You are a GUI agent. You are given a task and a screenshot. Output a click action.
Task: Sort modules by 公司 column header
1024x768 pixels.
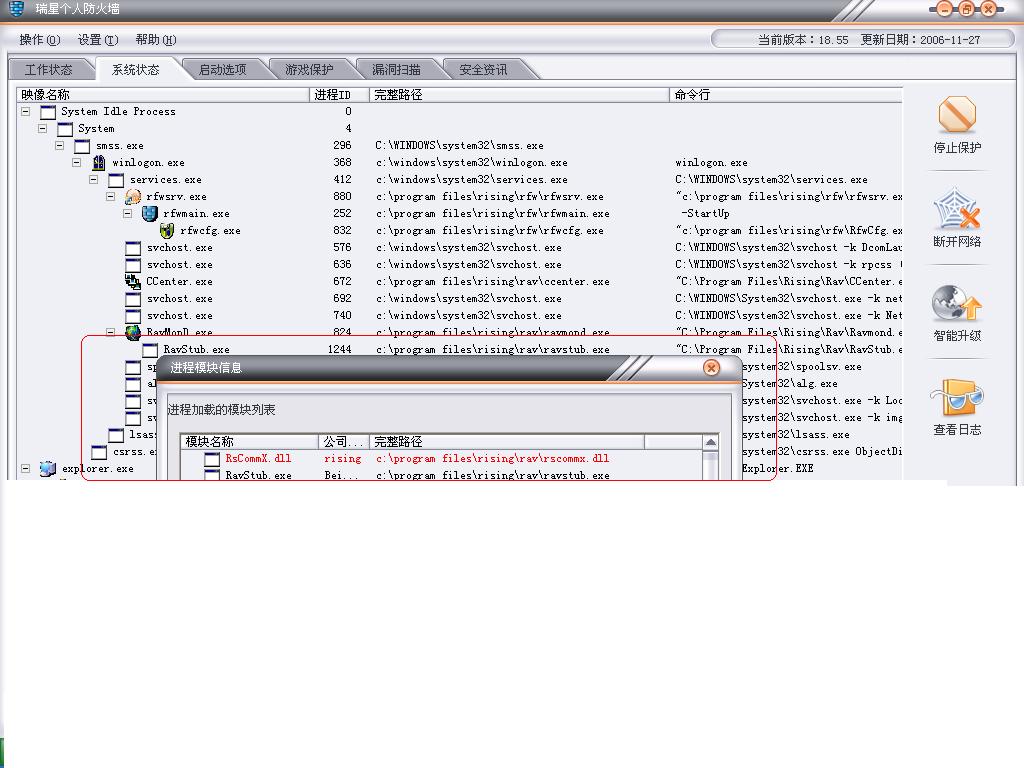click(344, 442)
